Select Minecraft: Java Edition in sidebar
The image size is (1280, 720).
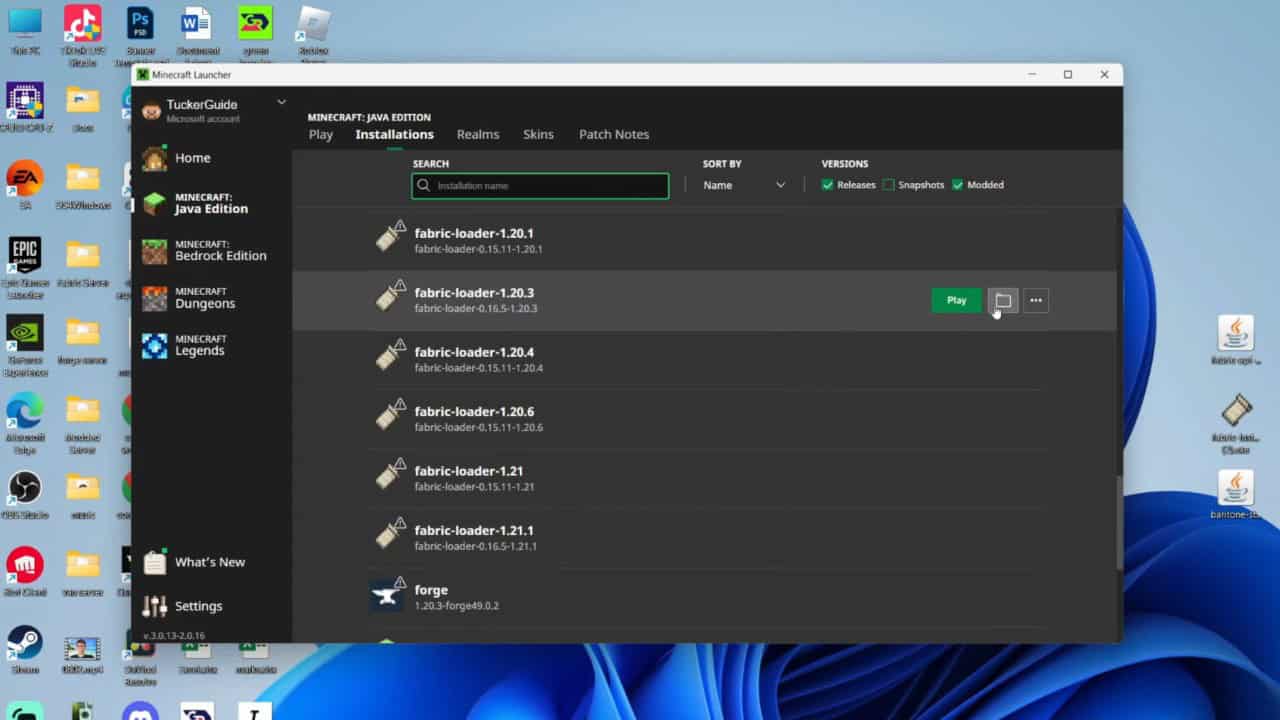(211, 204)
